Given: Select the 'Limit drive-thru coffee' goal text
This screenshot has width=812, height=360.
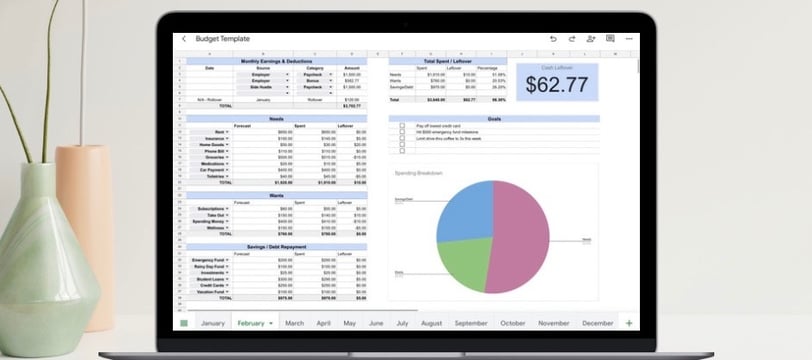Looking at the screenshot, I should pyautogui.click(x=449, y=138).
